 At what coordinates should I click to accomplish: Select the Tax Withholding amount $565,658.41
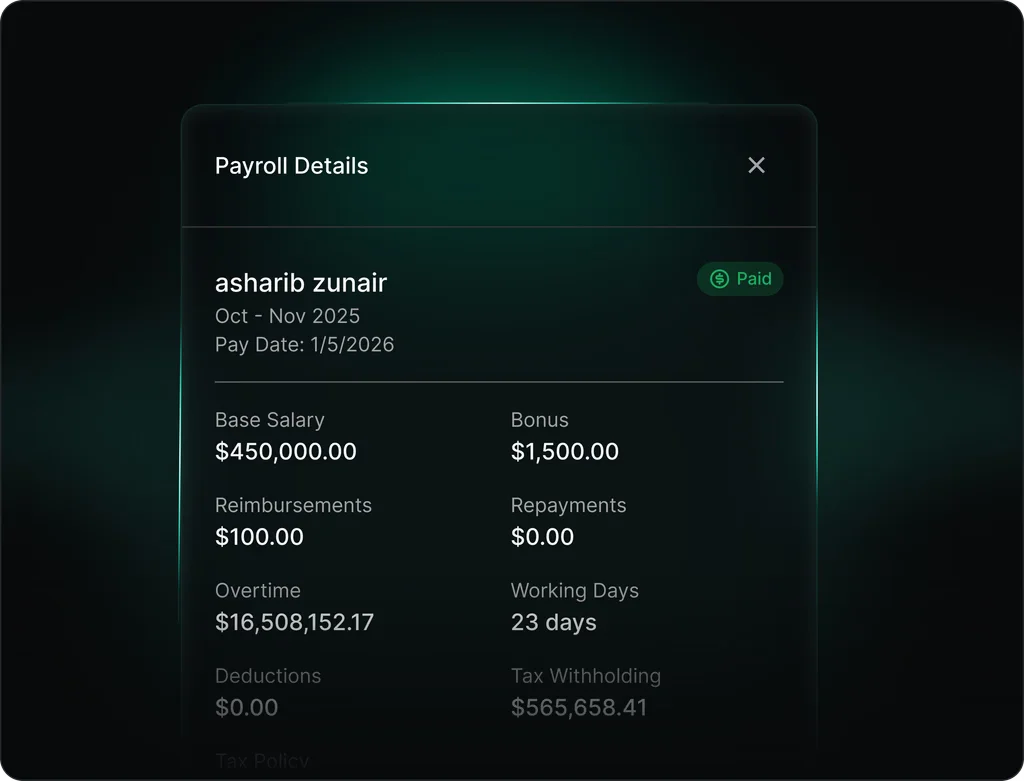(579, 707)
